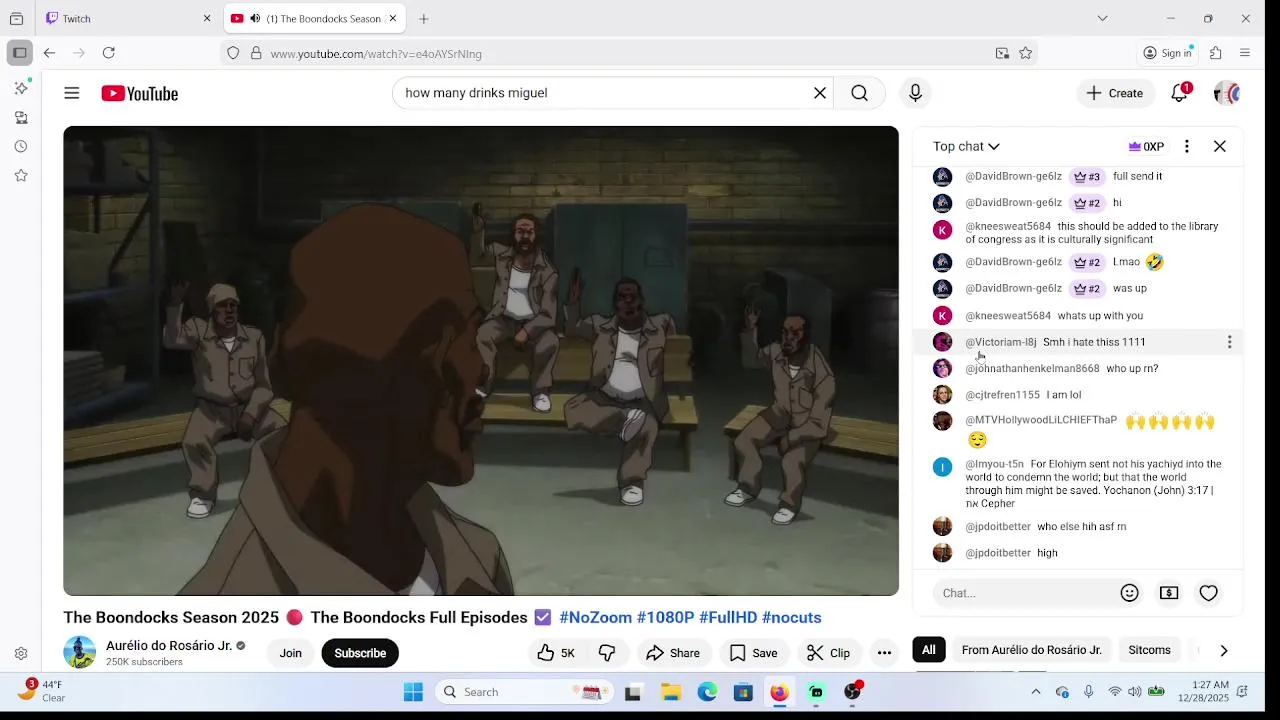The image size is (1280, 720).
Task: Open Super Chat dollar icon
Action: pyautogui.click(x=1169, y=593)
